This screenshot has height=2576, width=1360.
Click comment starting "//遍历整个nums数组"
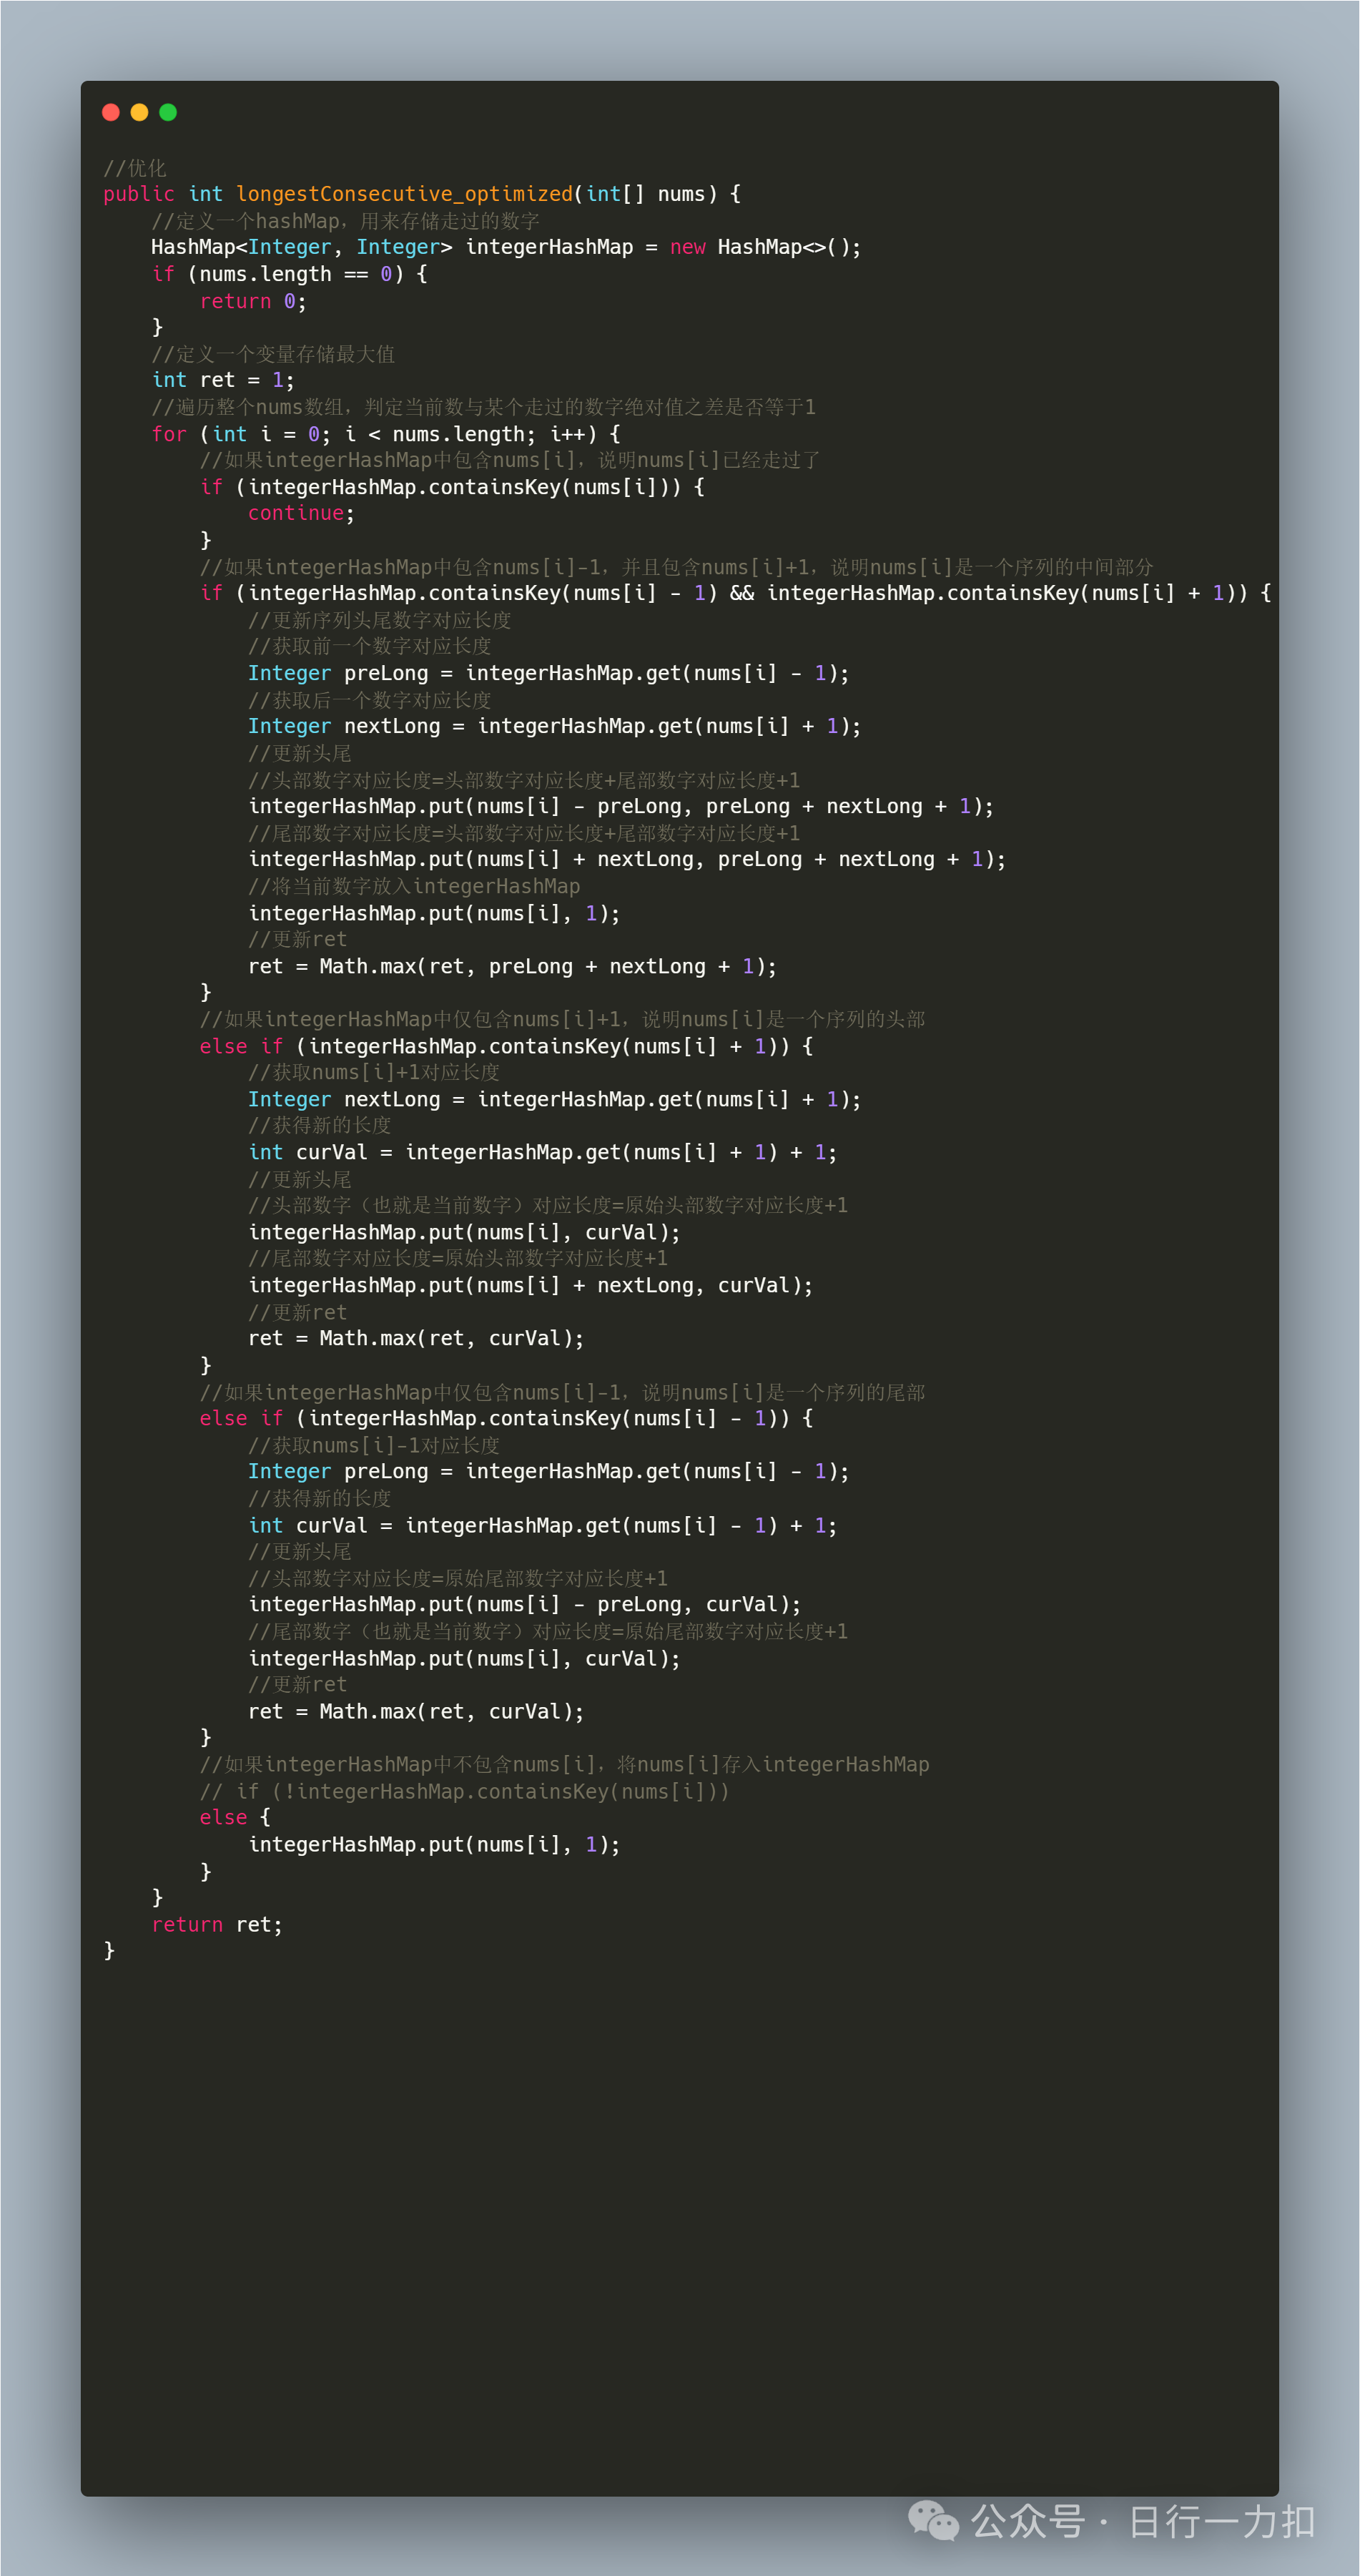click(x=484, y=407)
